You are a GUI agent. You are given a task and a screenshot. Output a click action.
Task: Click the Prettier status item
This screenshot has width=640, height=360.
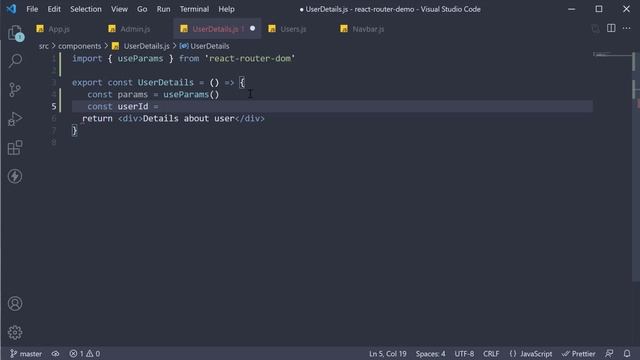pyautogui.click(x=578, y=353)
